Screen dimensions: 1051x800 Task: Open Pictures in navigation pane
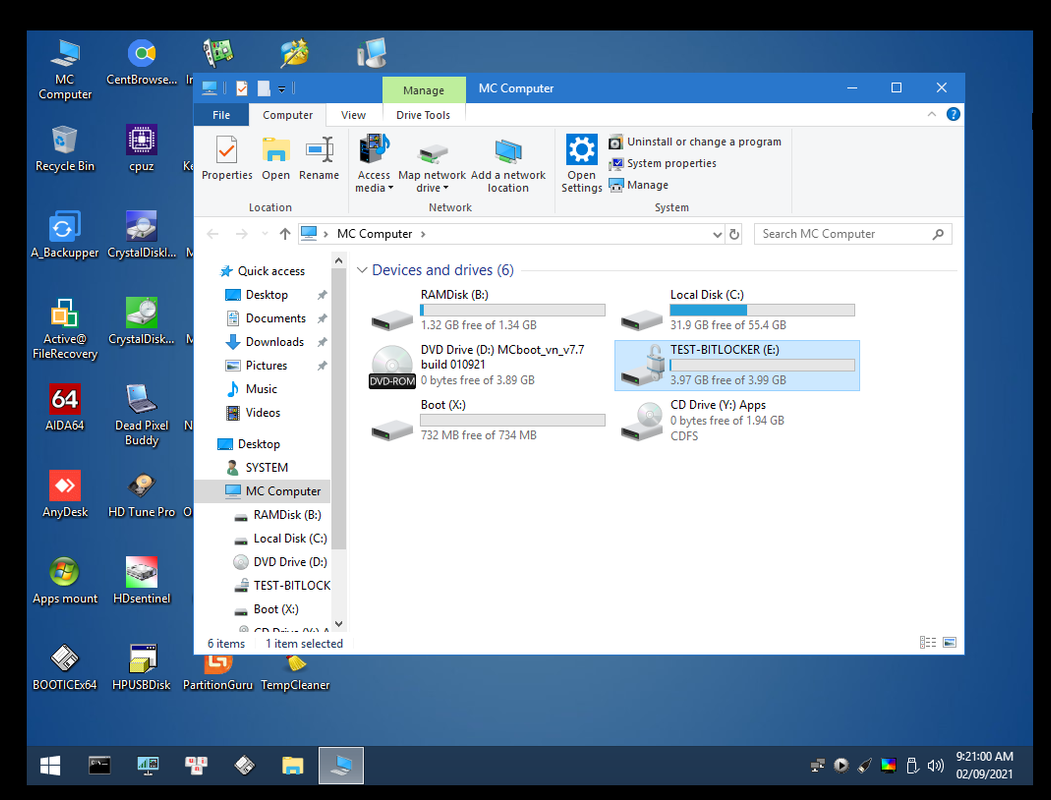pyautogui.click(x=266, y=365)
